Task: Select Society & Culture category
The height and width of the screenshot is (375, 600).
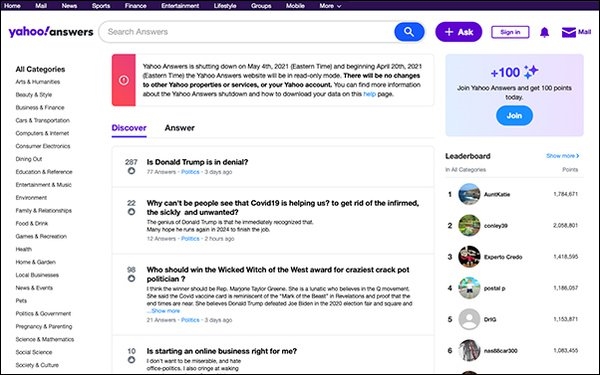Action: 37,365
